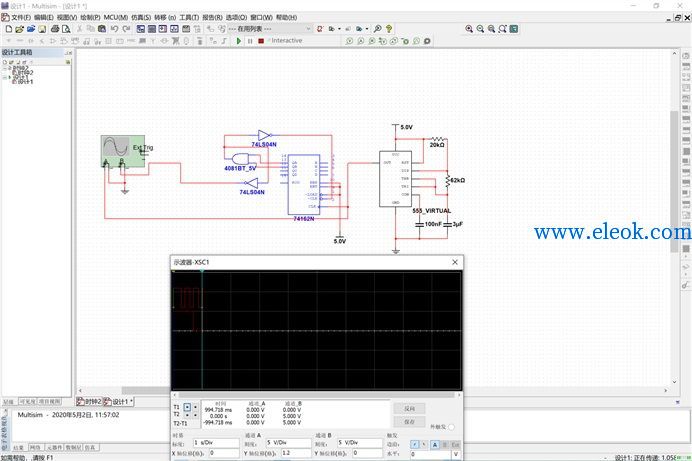Start the simulation with green Run arrow
The height and width of the screenshot is (461, 692).
238,41
